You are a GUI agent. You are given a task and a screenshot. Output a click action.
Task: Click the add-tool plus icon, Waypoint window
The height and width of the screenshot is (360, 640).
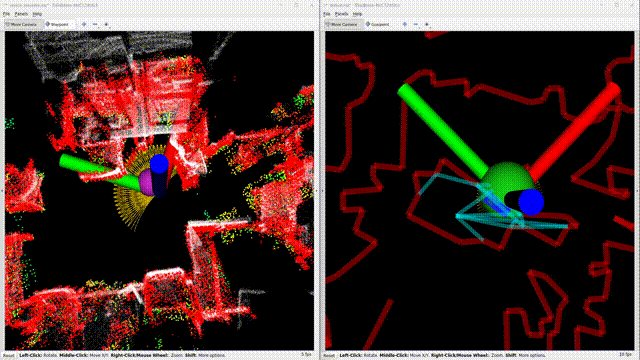coord(84,24)
